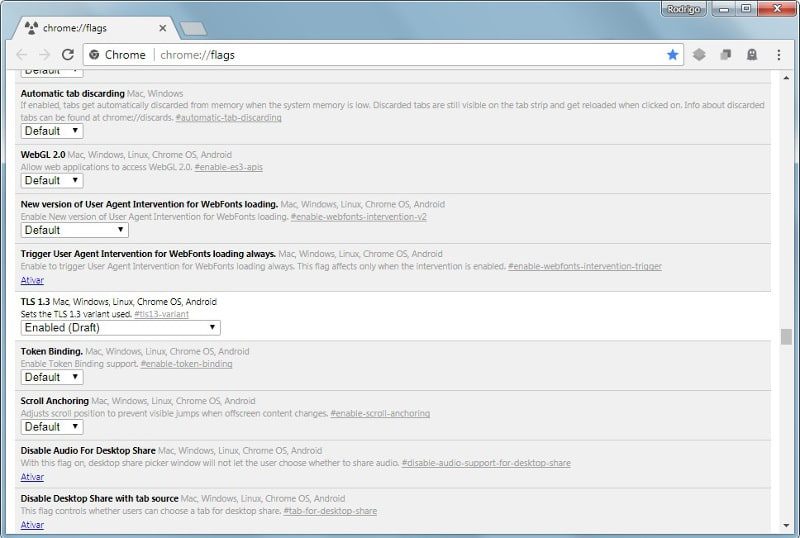Click Ativar under Disable Audio For Desktop Share

click(32, 477)
